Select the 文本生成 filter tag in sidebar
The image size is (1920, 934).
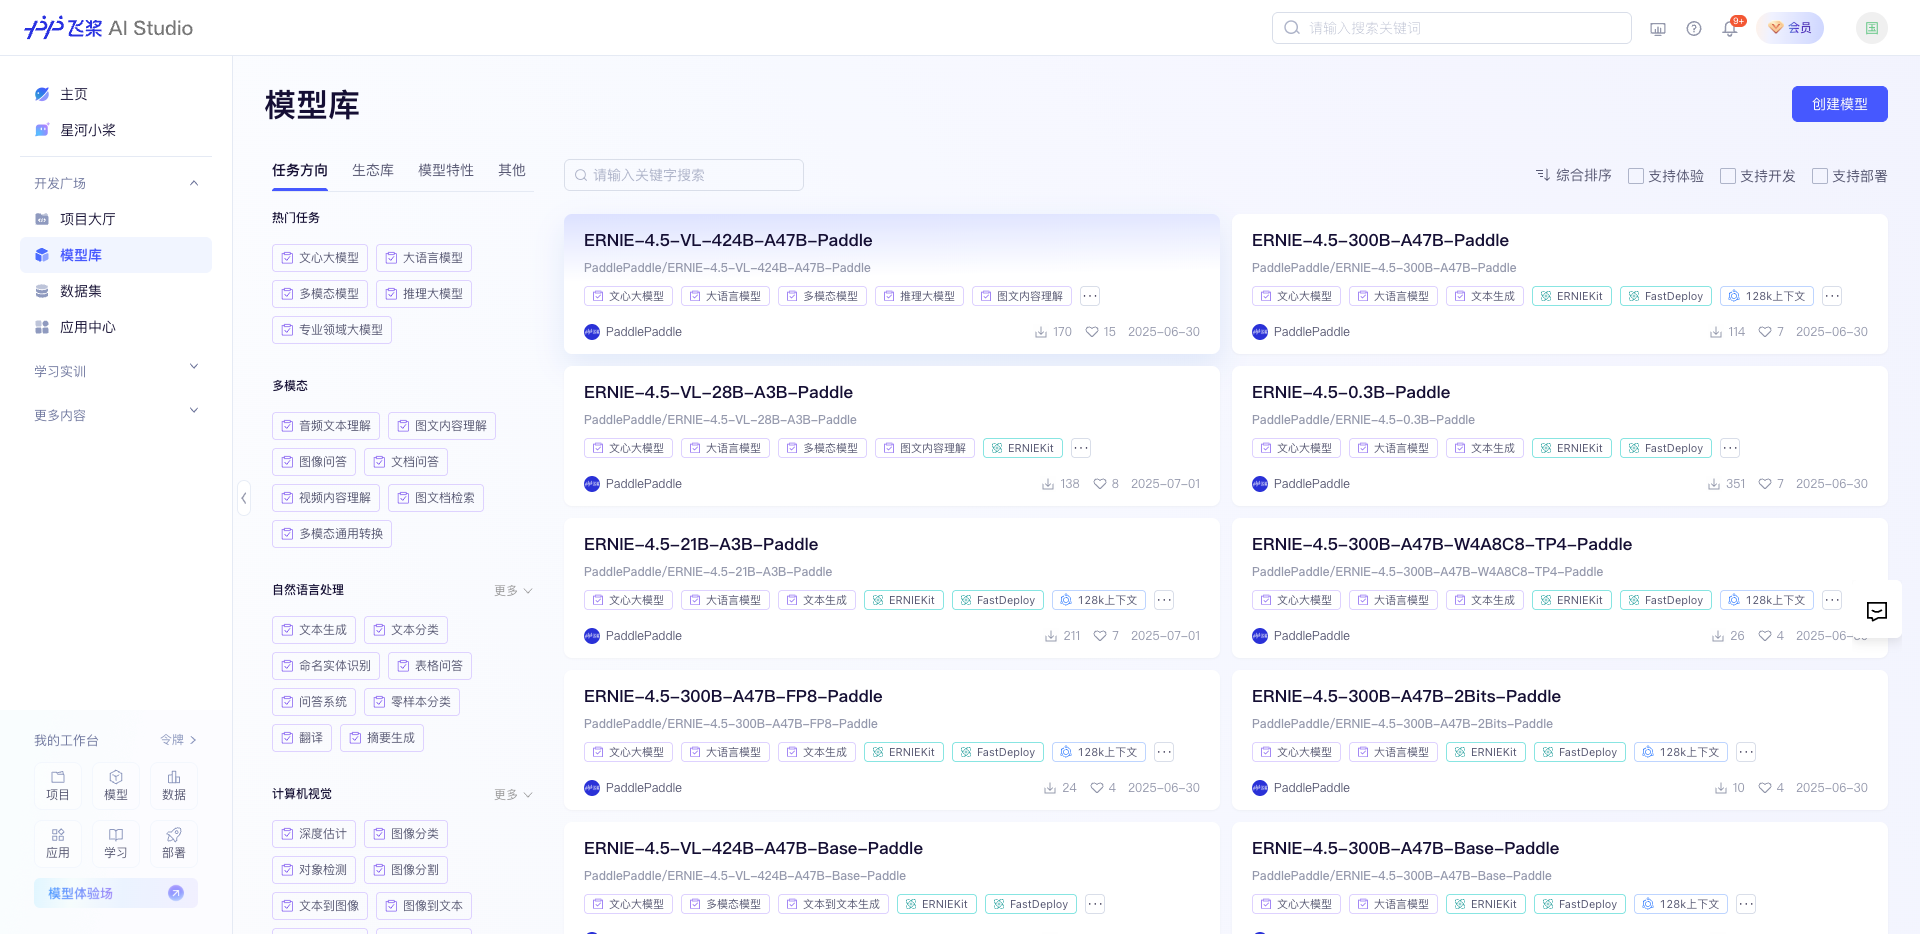[x=314, y=630]
